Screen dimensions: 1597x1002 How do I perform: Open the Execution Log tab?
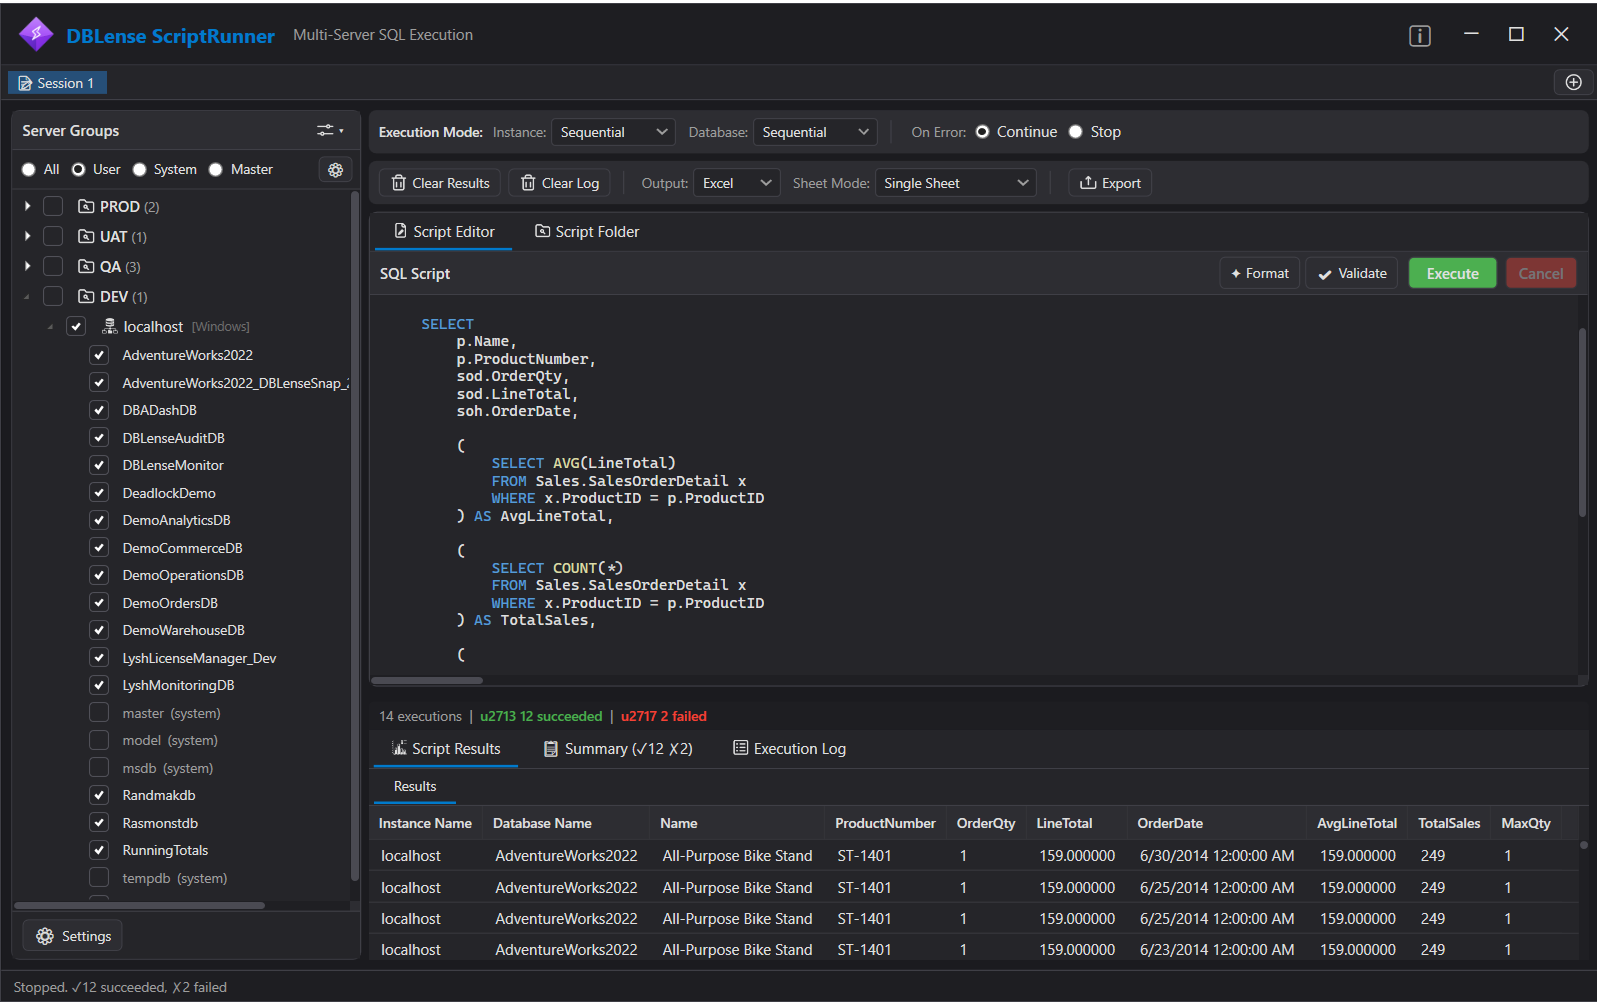point(789,748)
